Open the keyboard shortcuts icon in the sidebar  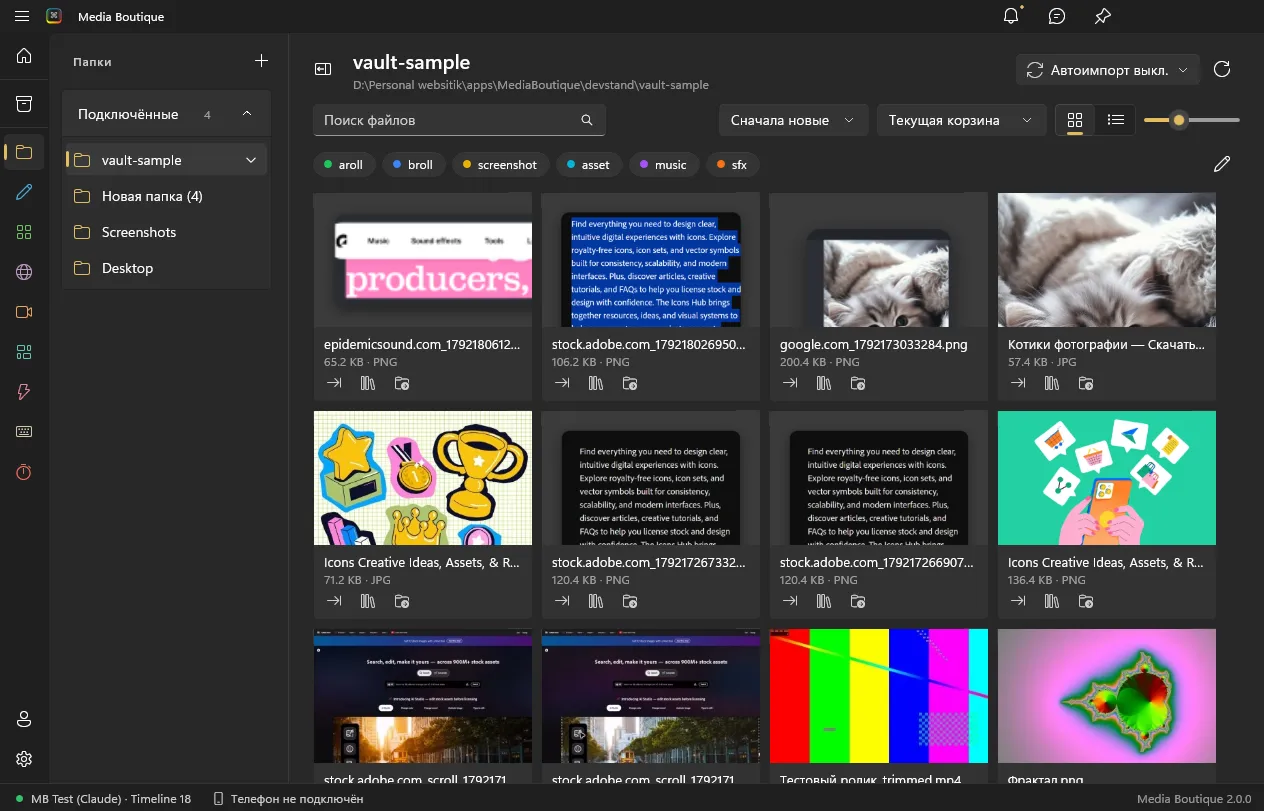24,432
